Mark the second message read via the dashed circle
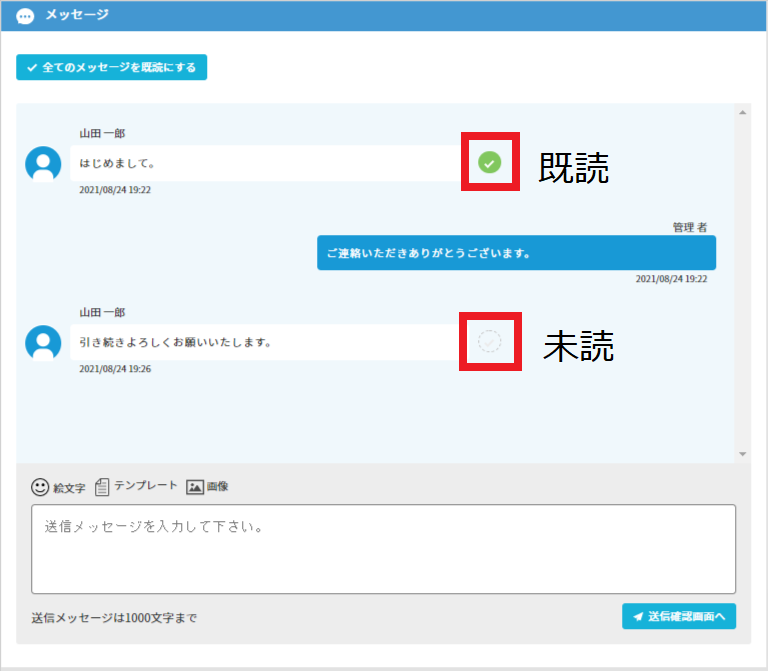Screen dimensions: 768x671 (x=489, y=342)
